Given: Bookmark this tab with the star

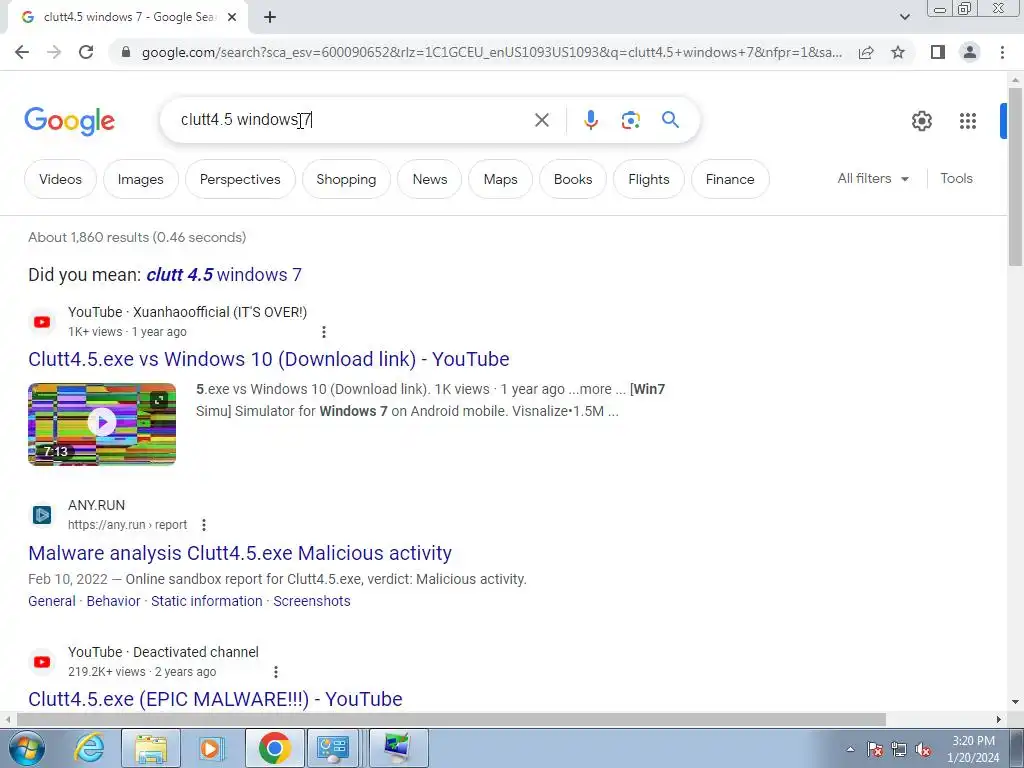Looking at the screenshot, I should (x=899, y=52).
